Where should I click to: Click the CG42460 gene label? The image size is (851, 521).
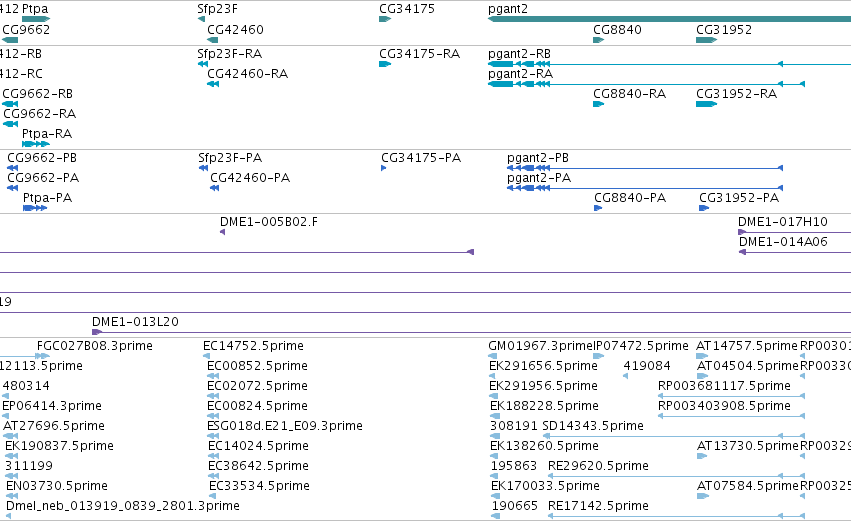[235, 29]
